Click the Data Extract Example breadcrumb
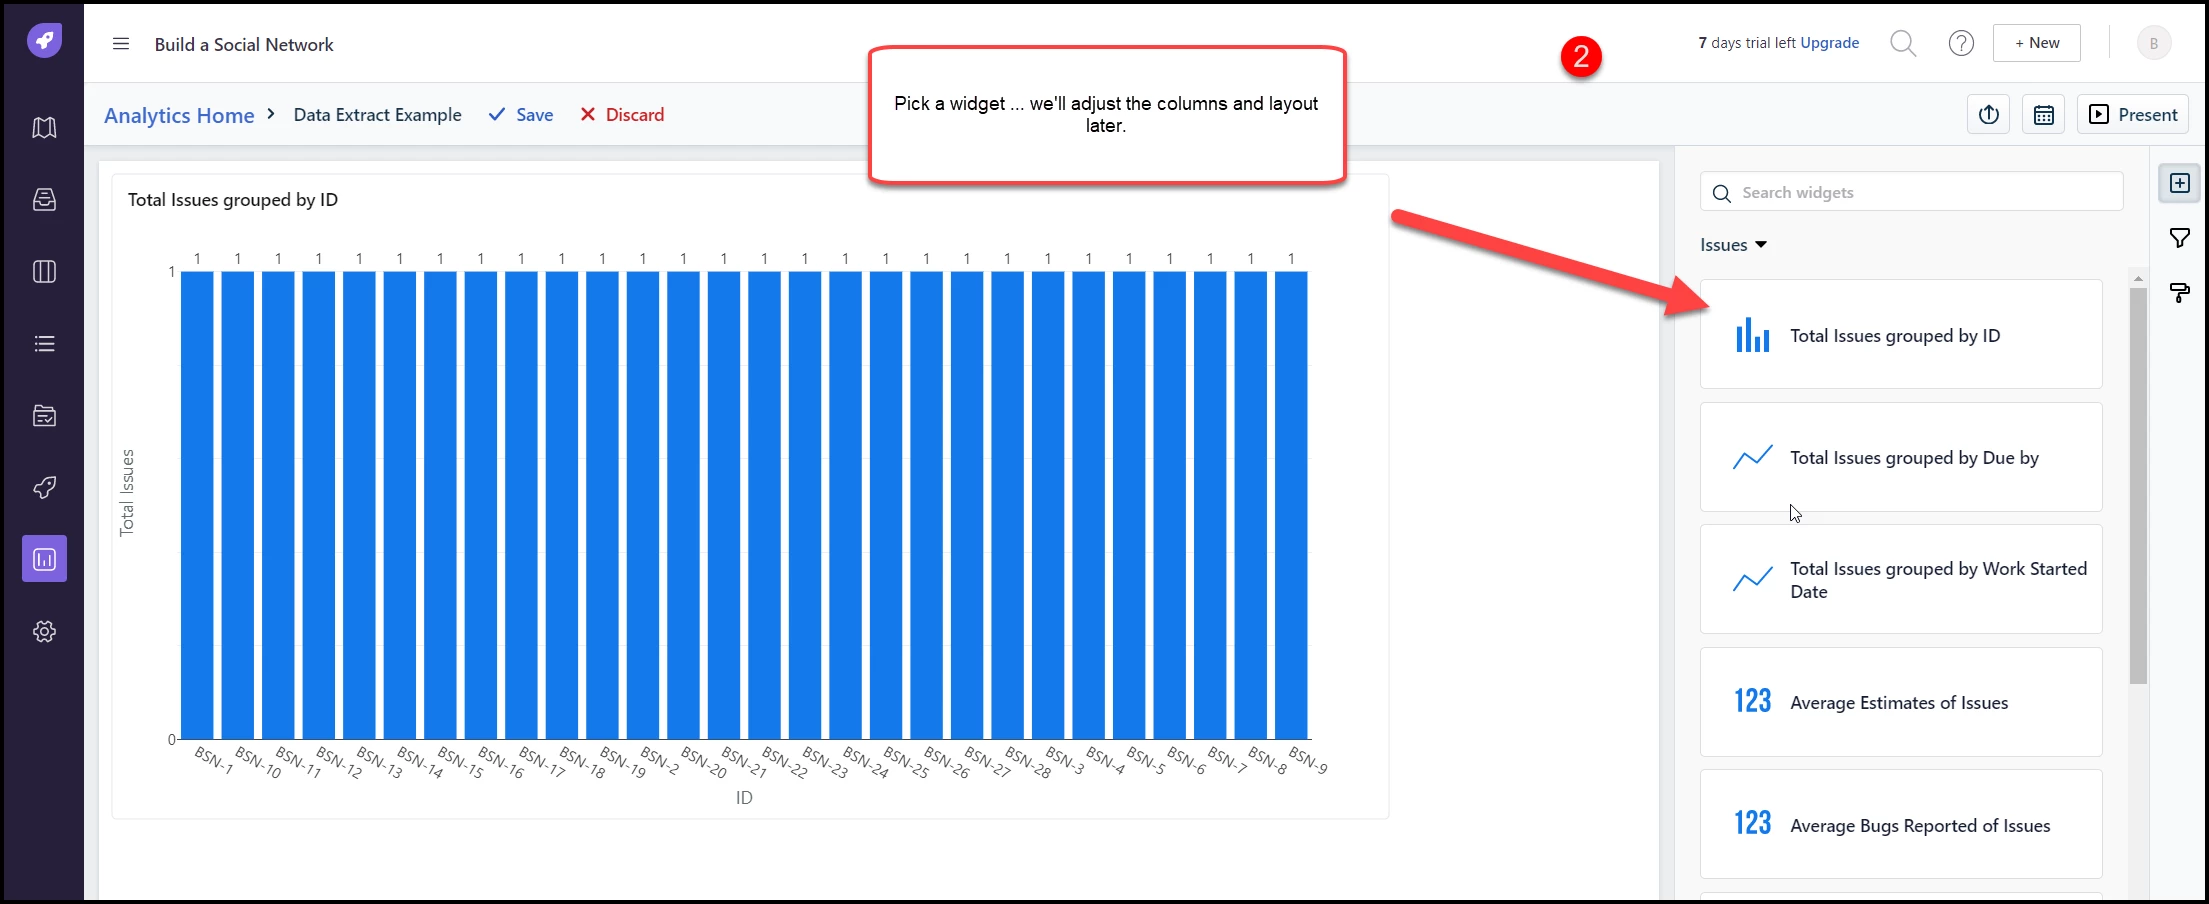Viewport: 2209px width, 904px height. 377,115
